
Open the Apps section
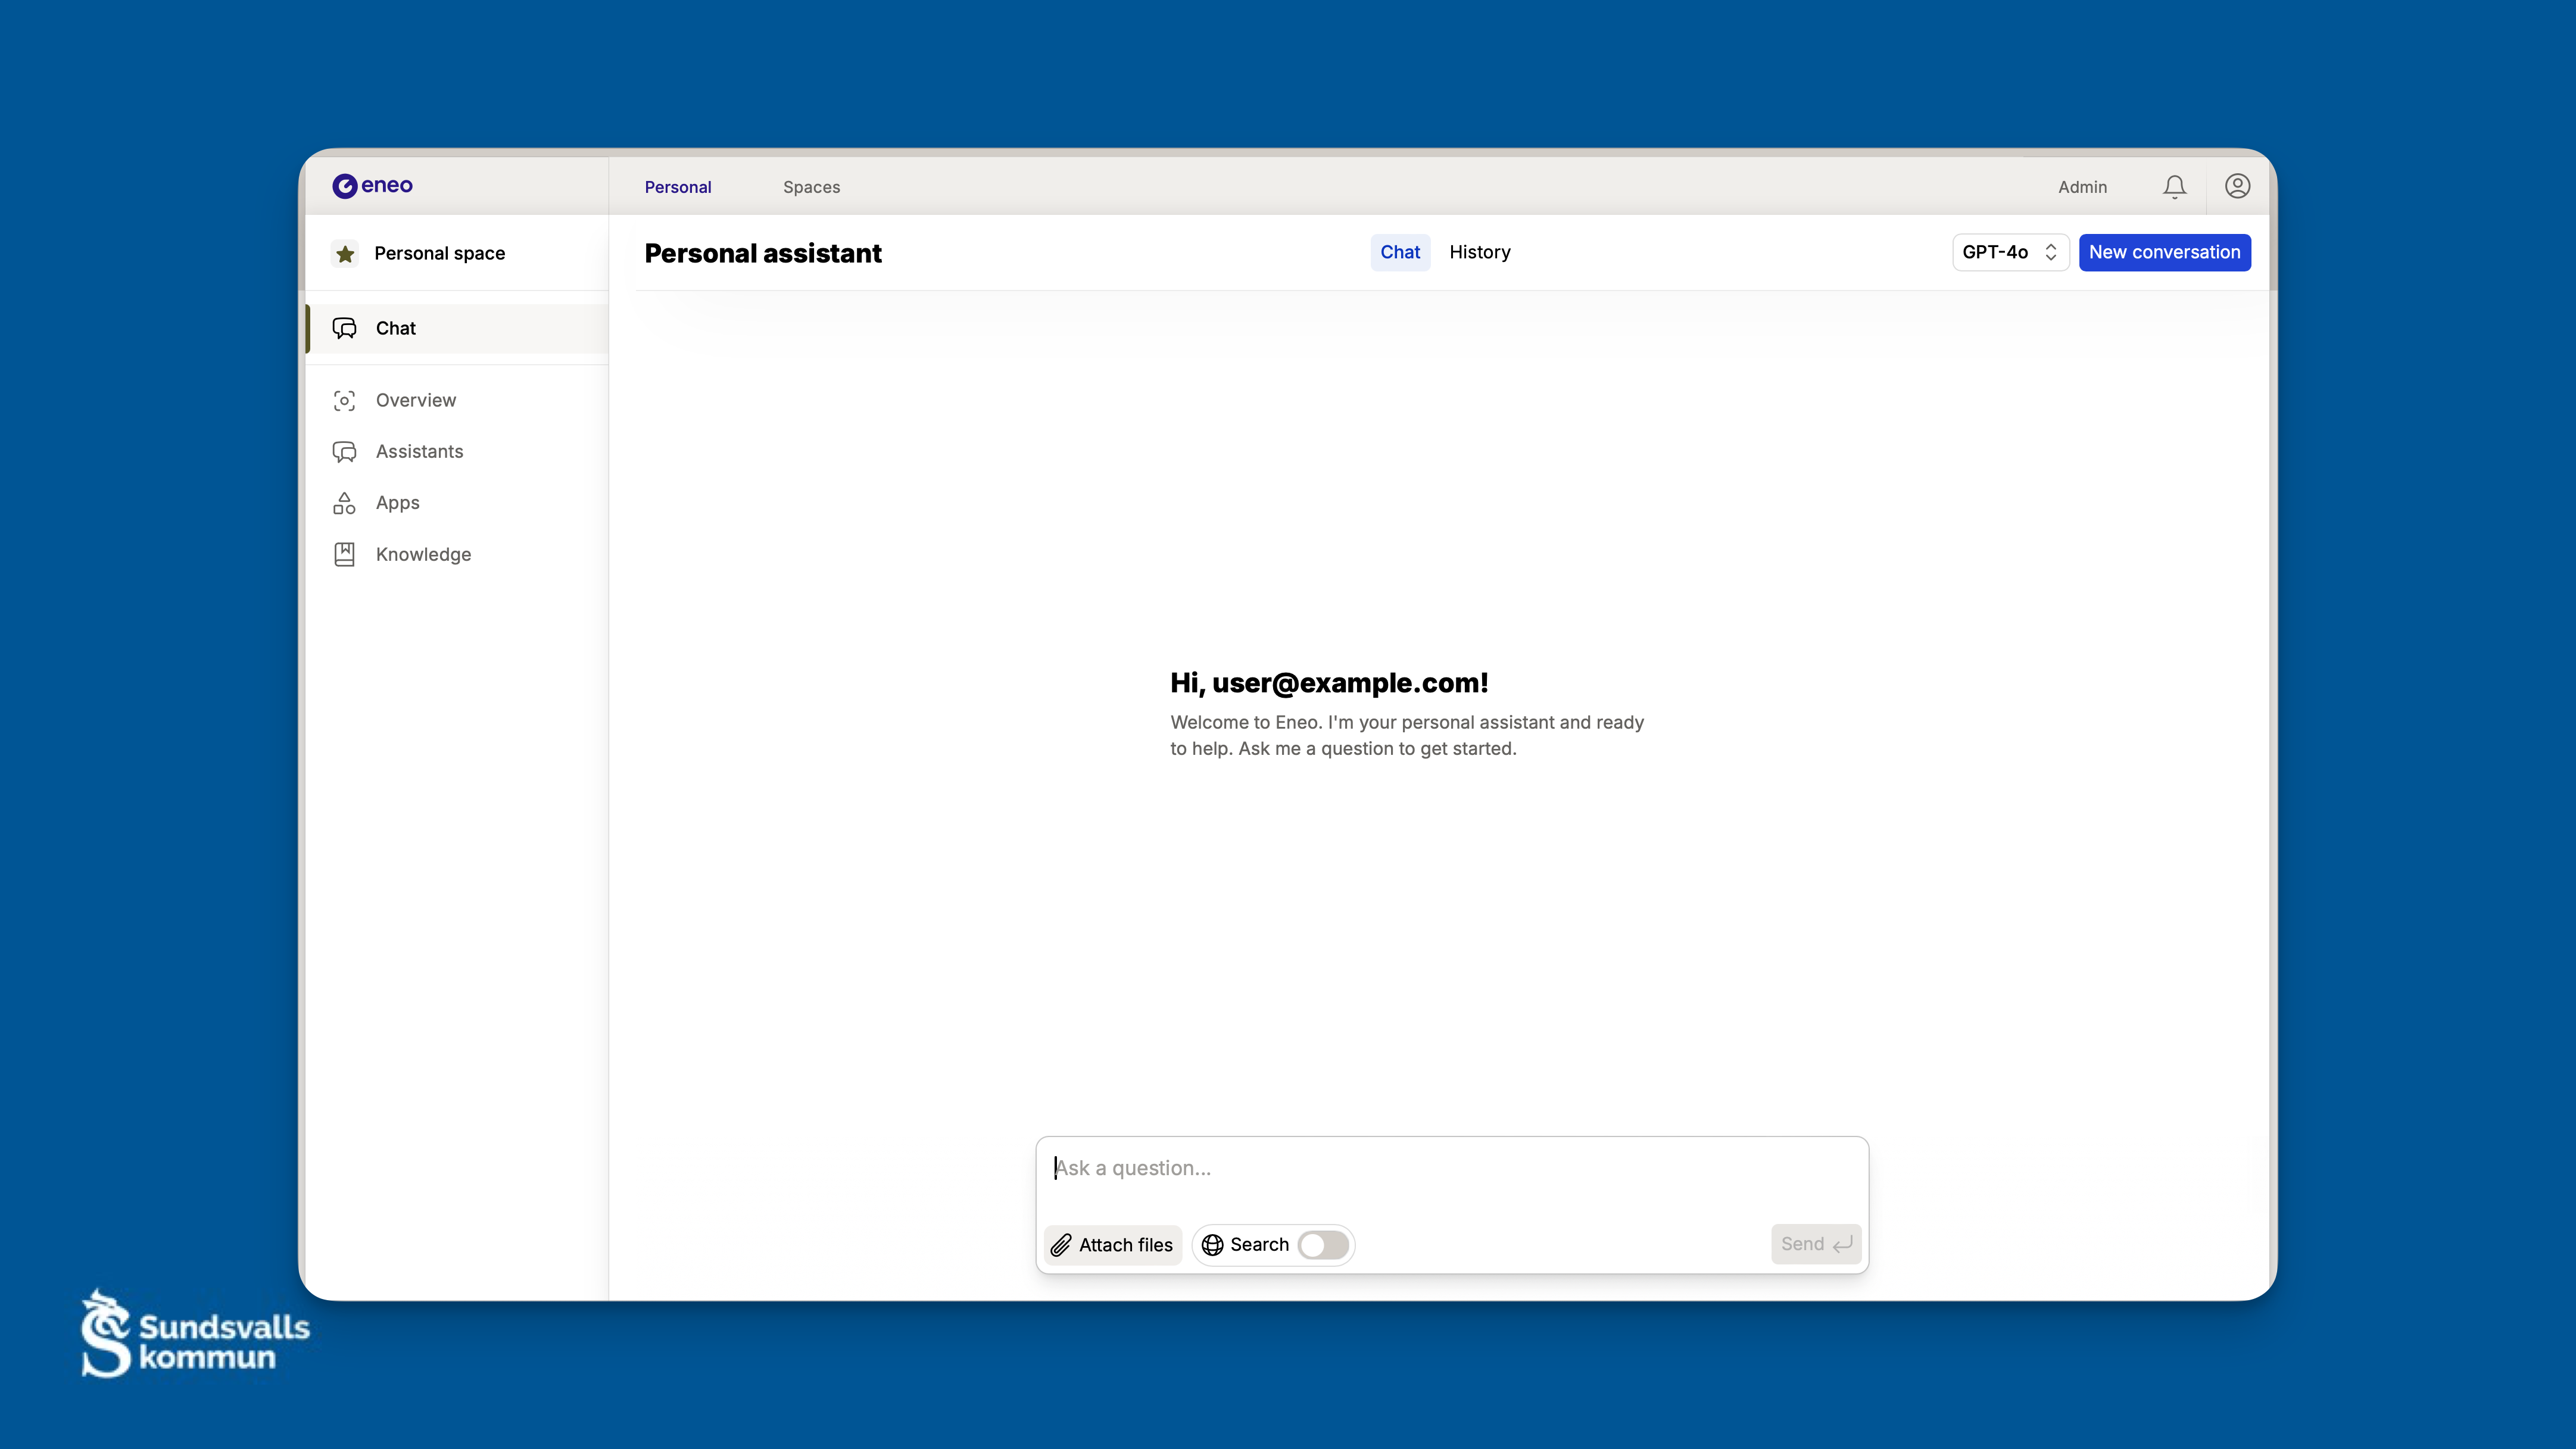[x=397, y=502]
